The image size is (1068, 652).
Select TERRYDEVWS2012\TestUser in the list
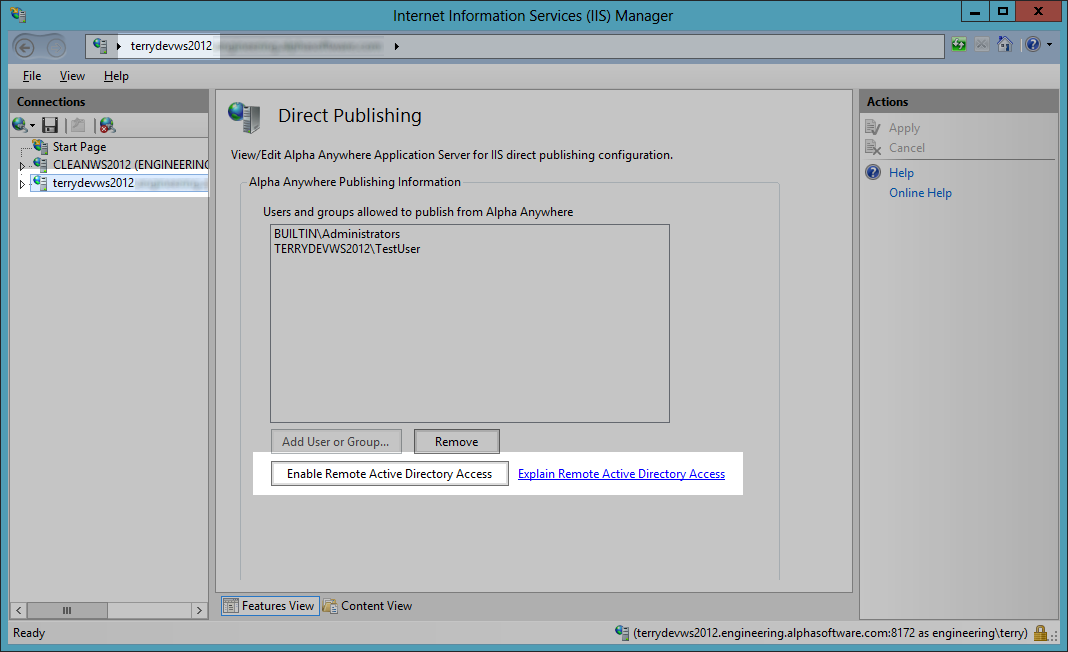click(x=347, y=249)
